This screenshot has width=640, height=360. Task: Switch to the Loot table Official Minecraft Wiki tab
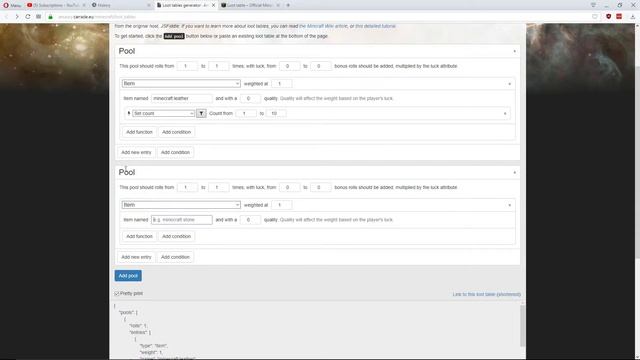pyautogui.click(x=250, y=5)
